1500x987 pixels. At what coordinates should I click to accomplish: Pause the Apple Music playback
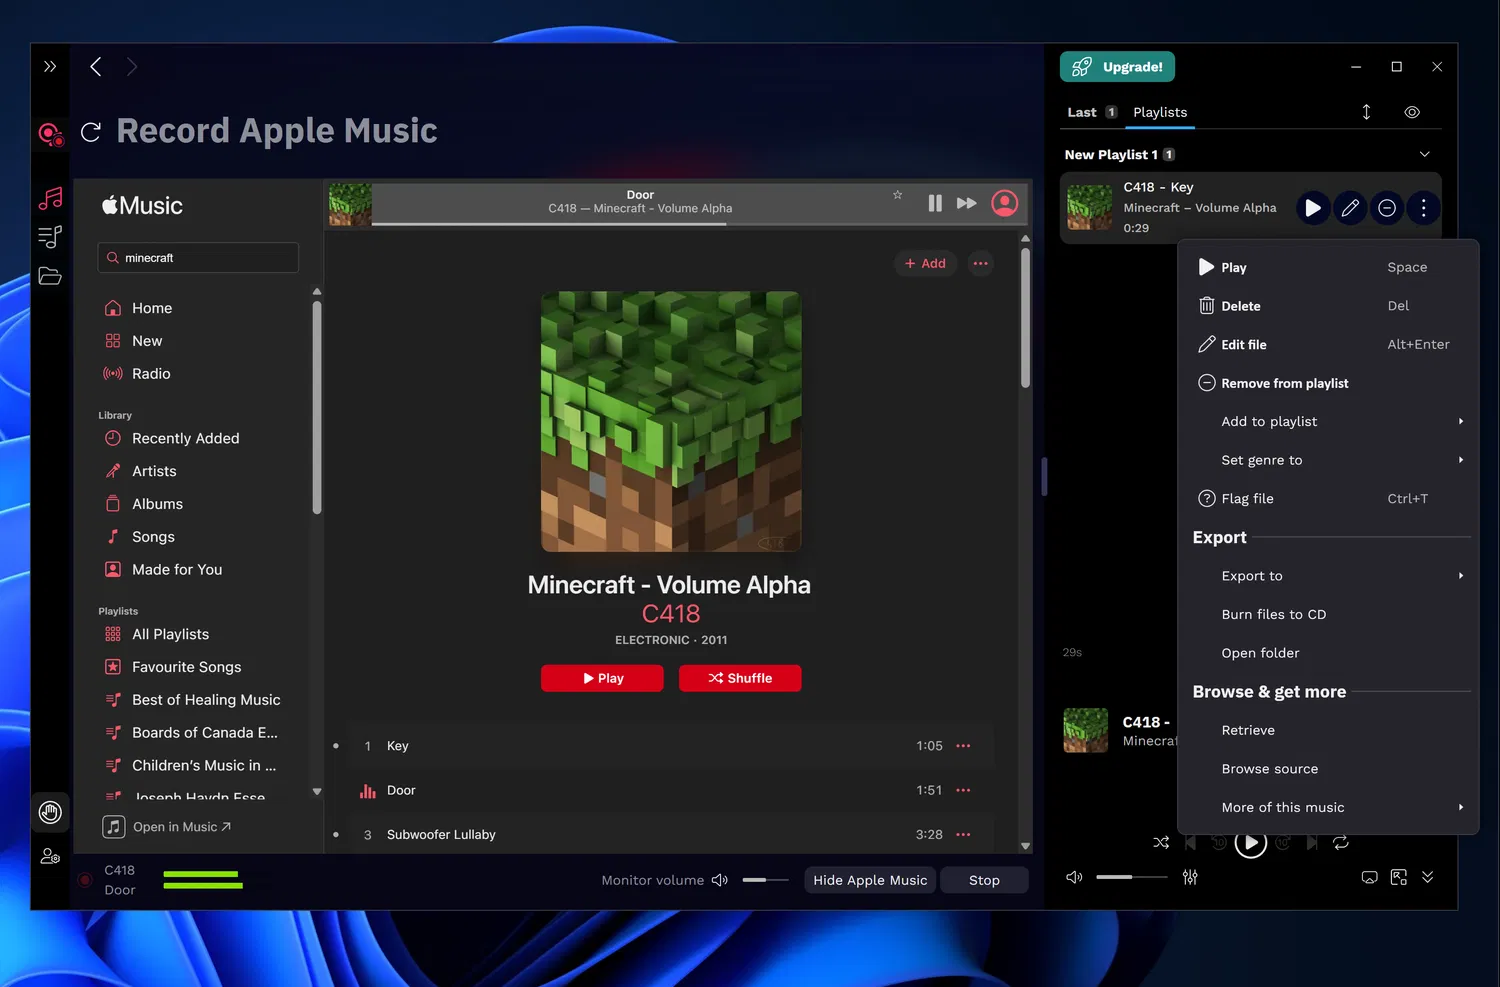(935, 203)
